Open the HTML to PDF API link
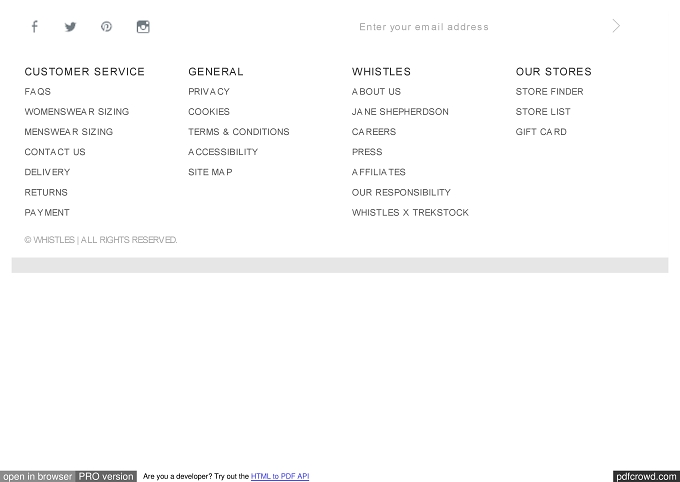 point(280,476)
